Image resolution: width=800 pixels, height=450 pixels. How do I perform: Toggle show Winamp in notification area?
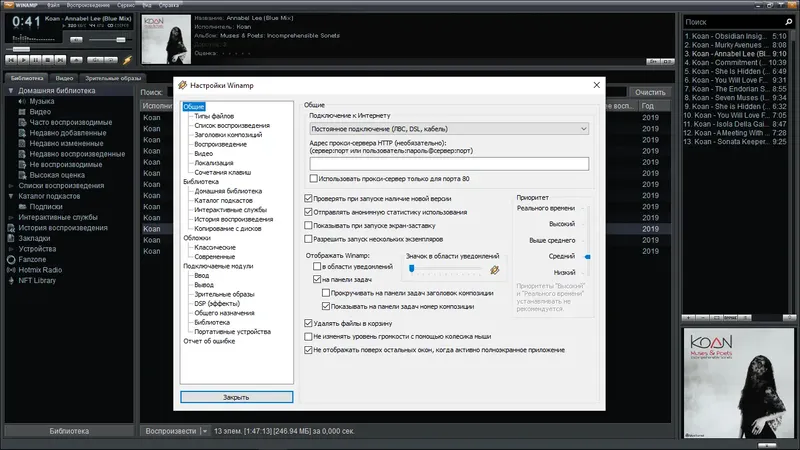pyautogui.click(x=317, y=266)
